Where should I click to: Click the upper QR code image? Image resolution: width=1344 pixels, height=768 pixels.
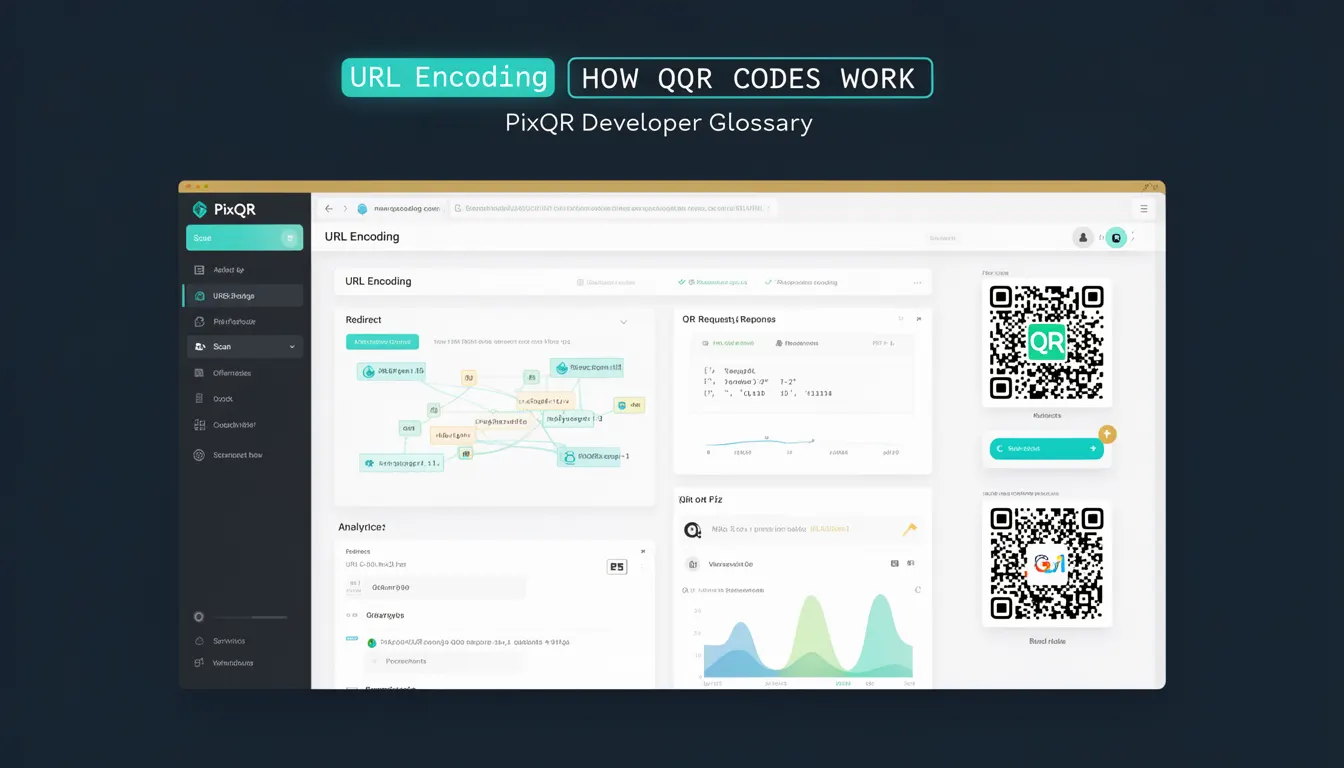point(1047,343)
